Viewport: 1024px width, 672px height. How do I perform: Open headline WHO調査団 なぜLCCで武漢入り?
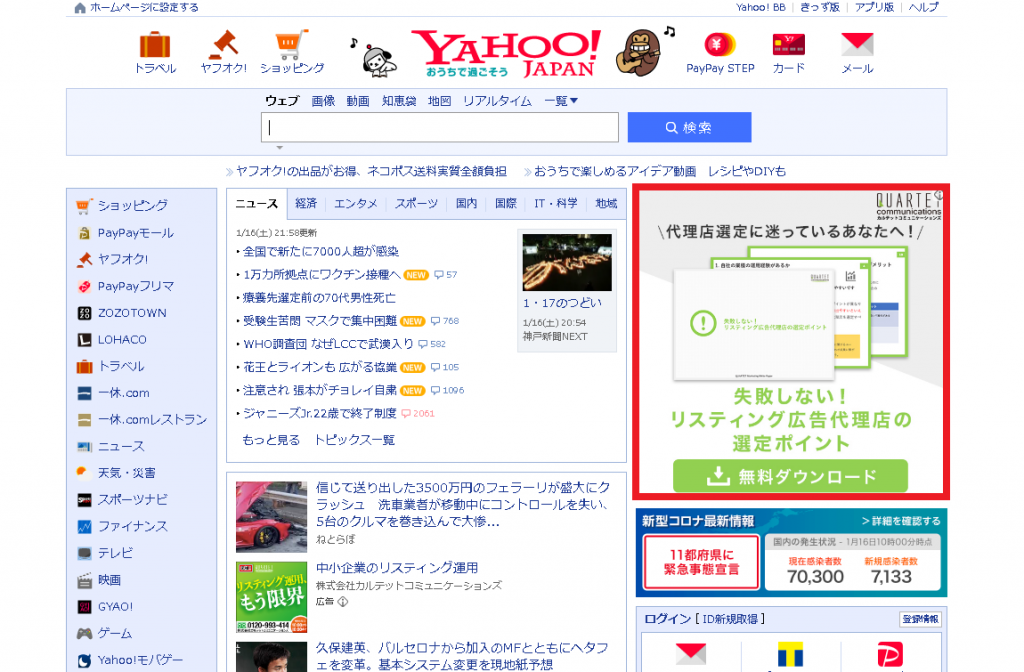pyautogui.click(x=328, y=344)
